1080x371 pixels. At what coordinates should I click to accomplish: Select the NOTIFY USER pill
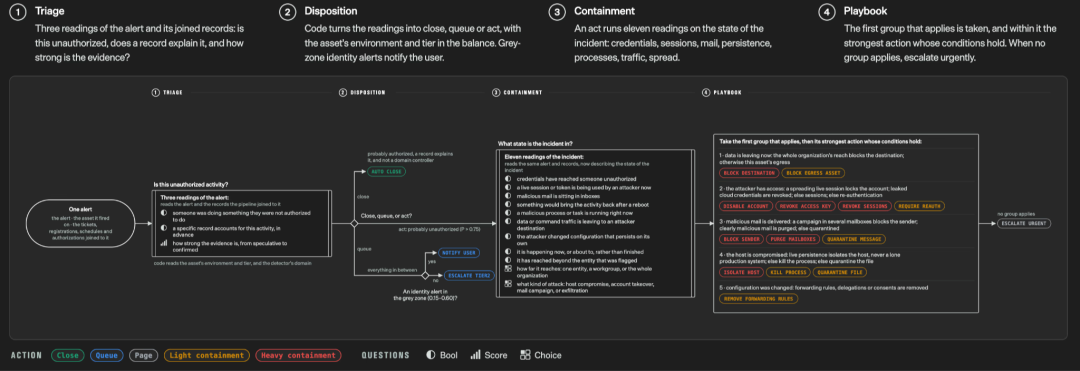[459, 254]
